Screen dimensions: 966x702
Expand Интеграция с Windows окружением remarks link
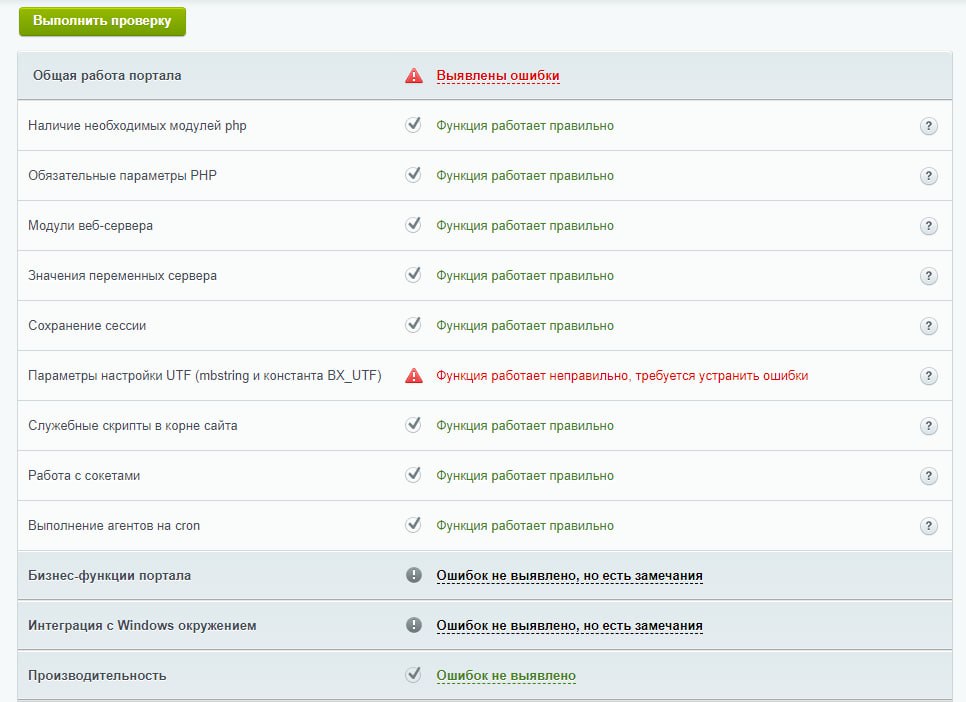(x=569, y=626)
